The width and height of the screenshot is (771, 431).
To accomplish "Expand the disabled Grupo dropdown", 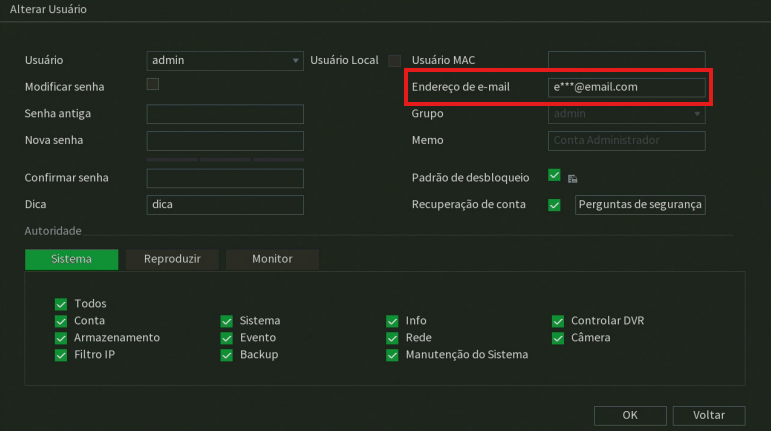I will [626, 114].
